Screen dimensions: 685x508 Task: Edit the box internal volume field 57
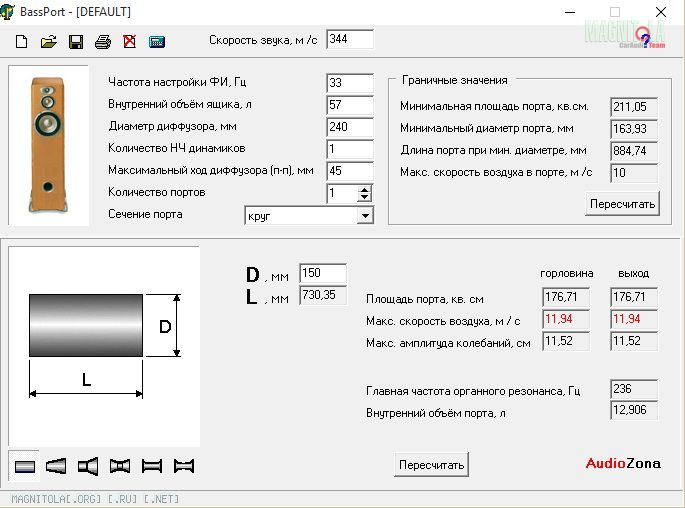pyautogui.click(x=350, y=105)
